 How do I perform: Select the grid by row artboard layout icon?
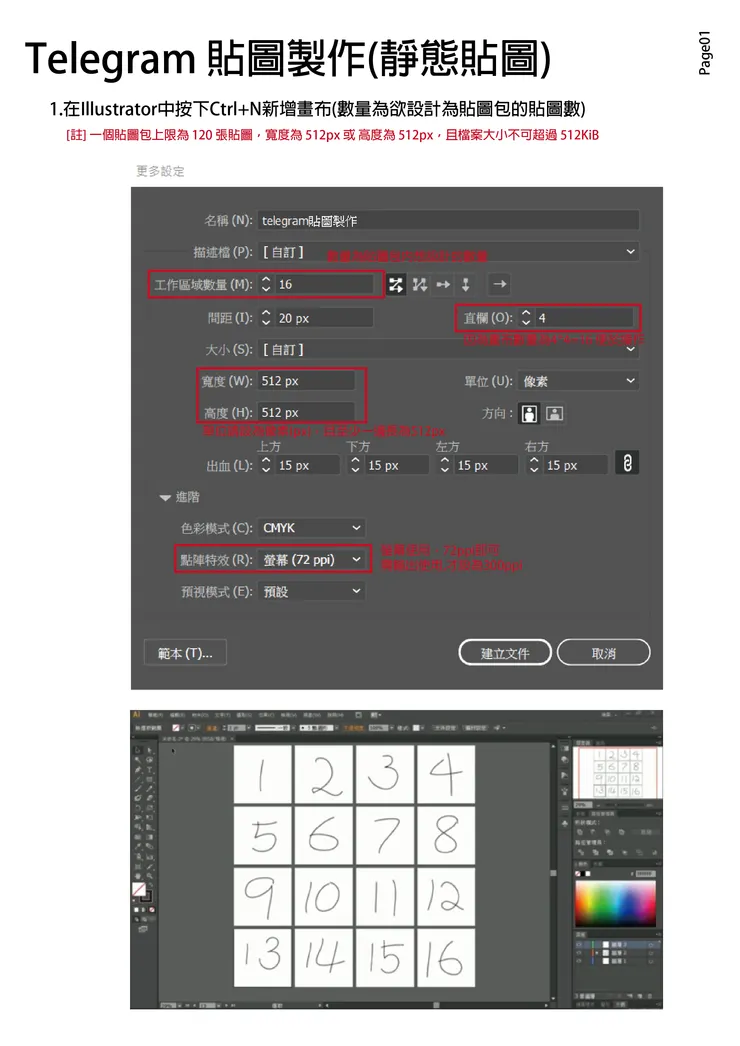tap(396, 285)
